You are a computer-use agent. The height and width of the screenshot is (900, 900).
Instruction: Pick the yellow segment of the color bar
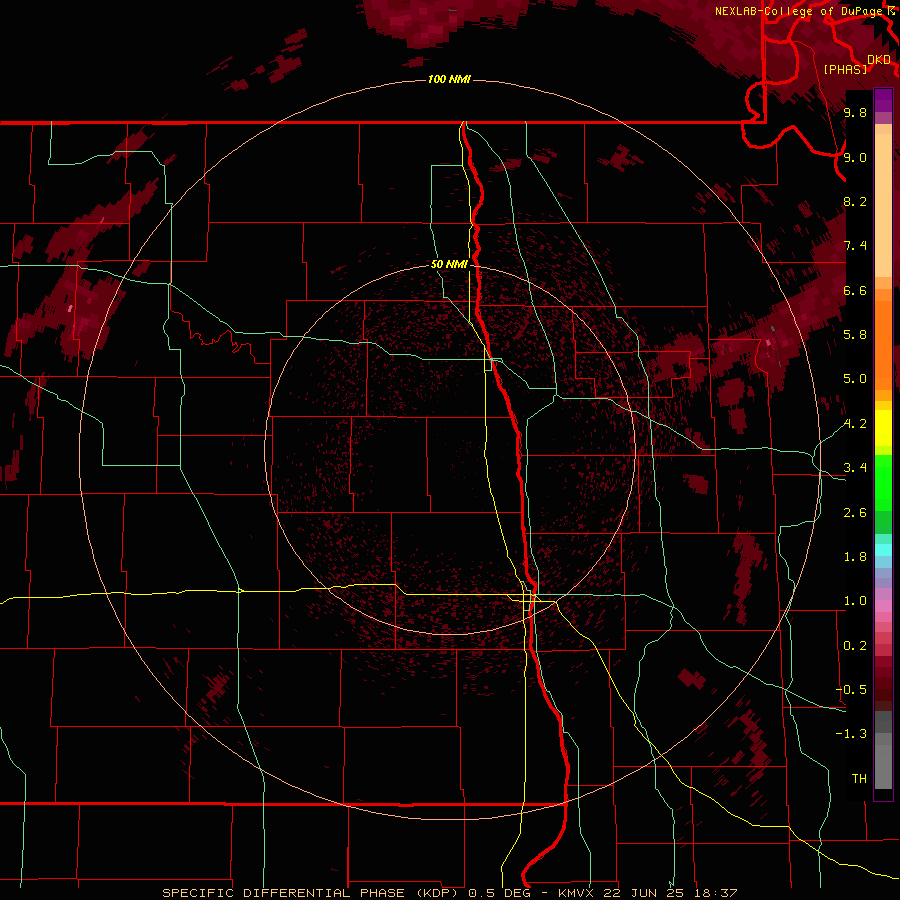click(x=883, y=428)
